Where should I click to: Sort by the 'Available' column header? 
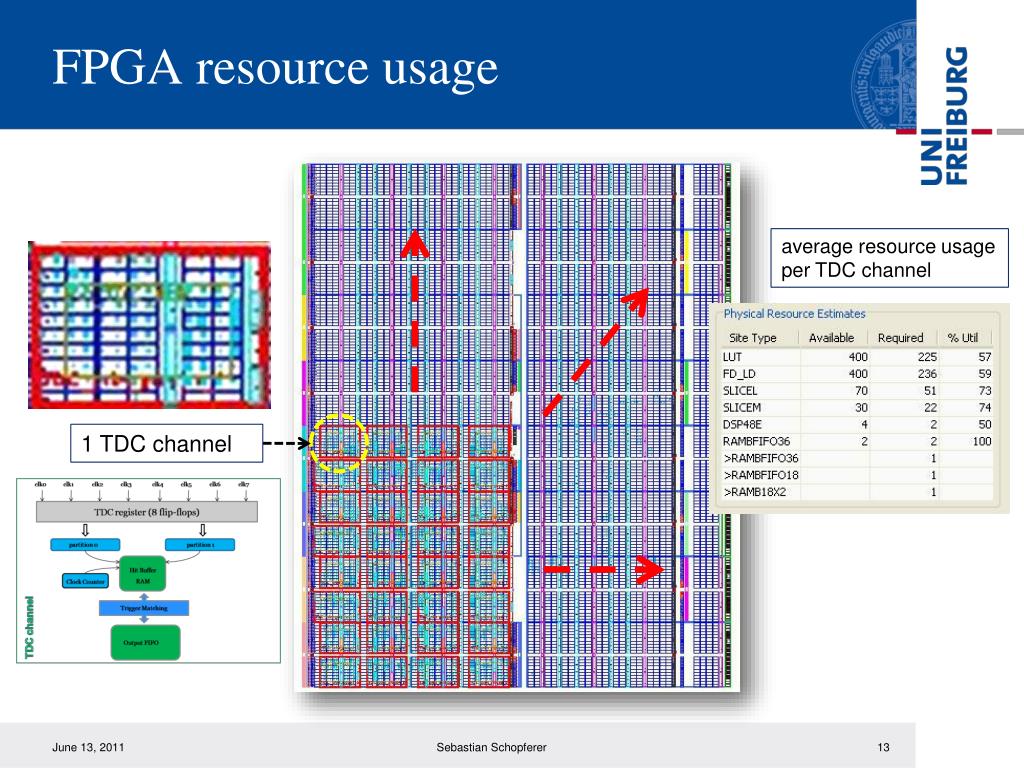831,338
